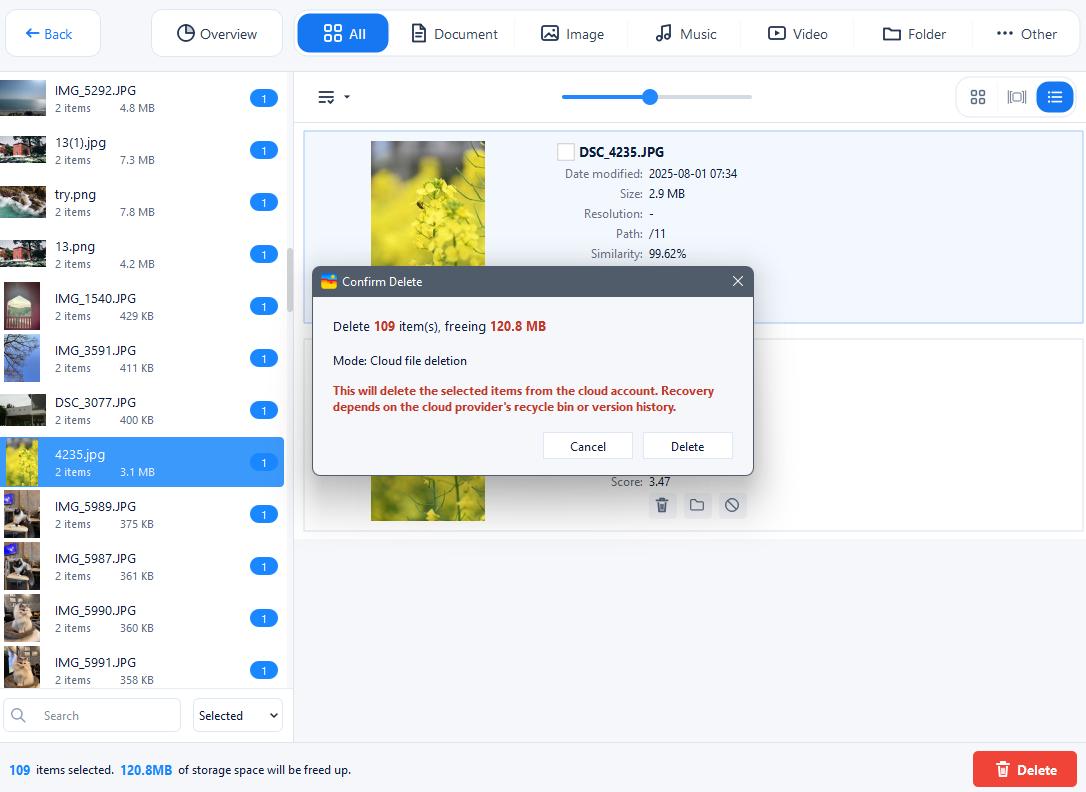Image resolution: width=1086 pixels, height=792 pixels.
Task: Switch to the Video tab
Action: point(797,33)
